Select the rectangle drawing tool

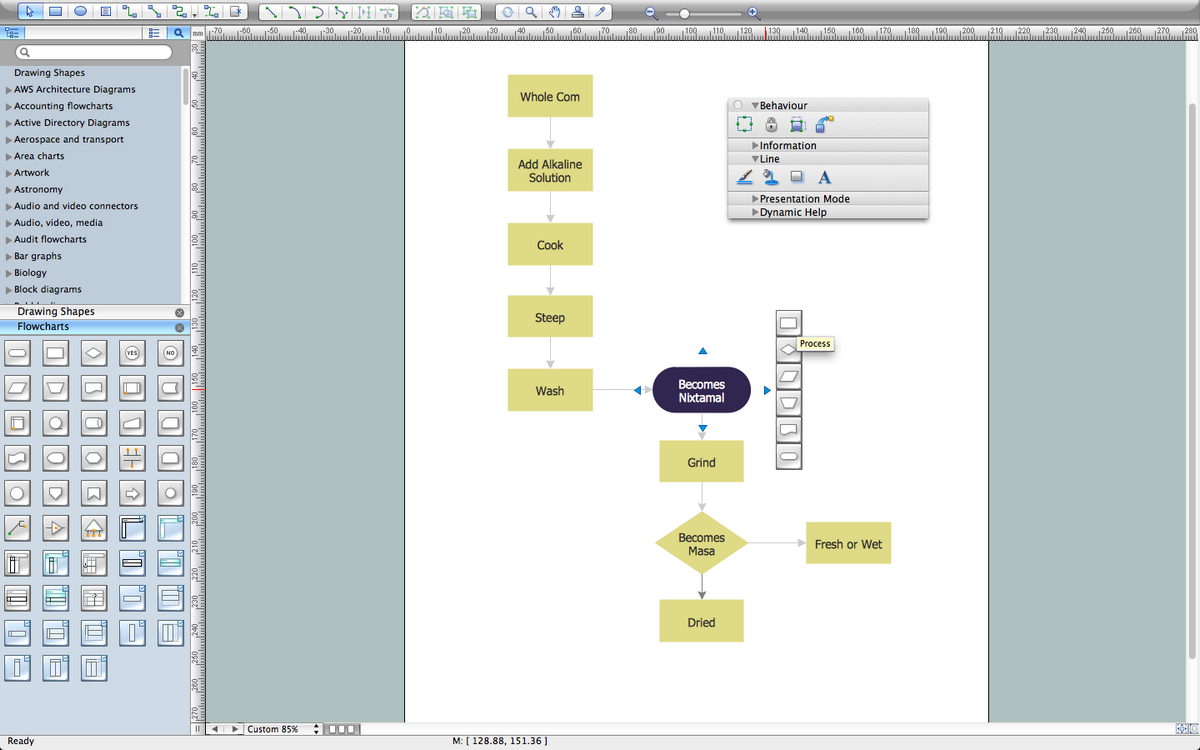point(55,12)
